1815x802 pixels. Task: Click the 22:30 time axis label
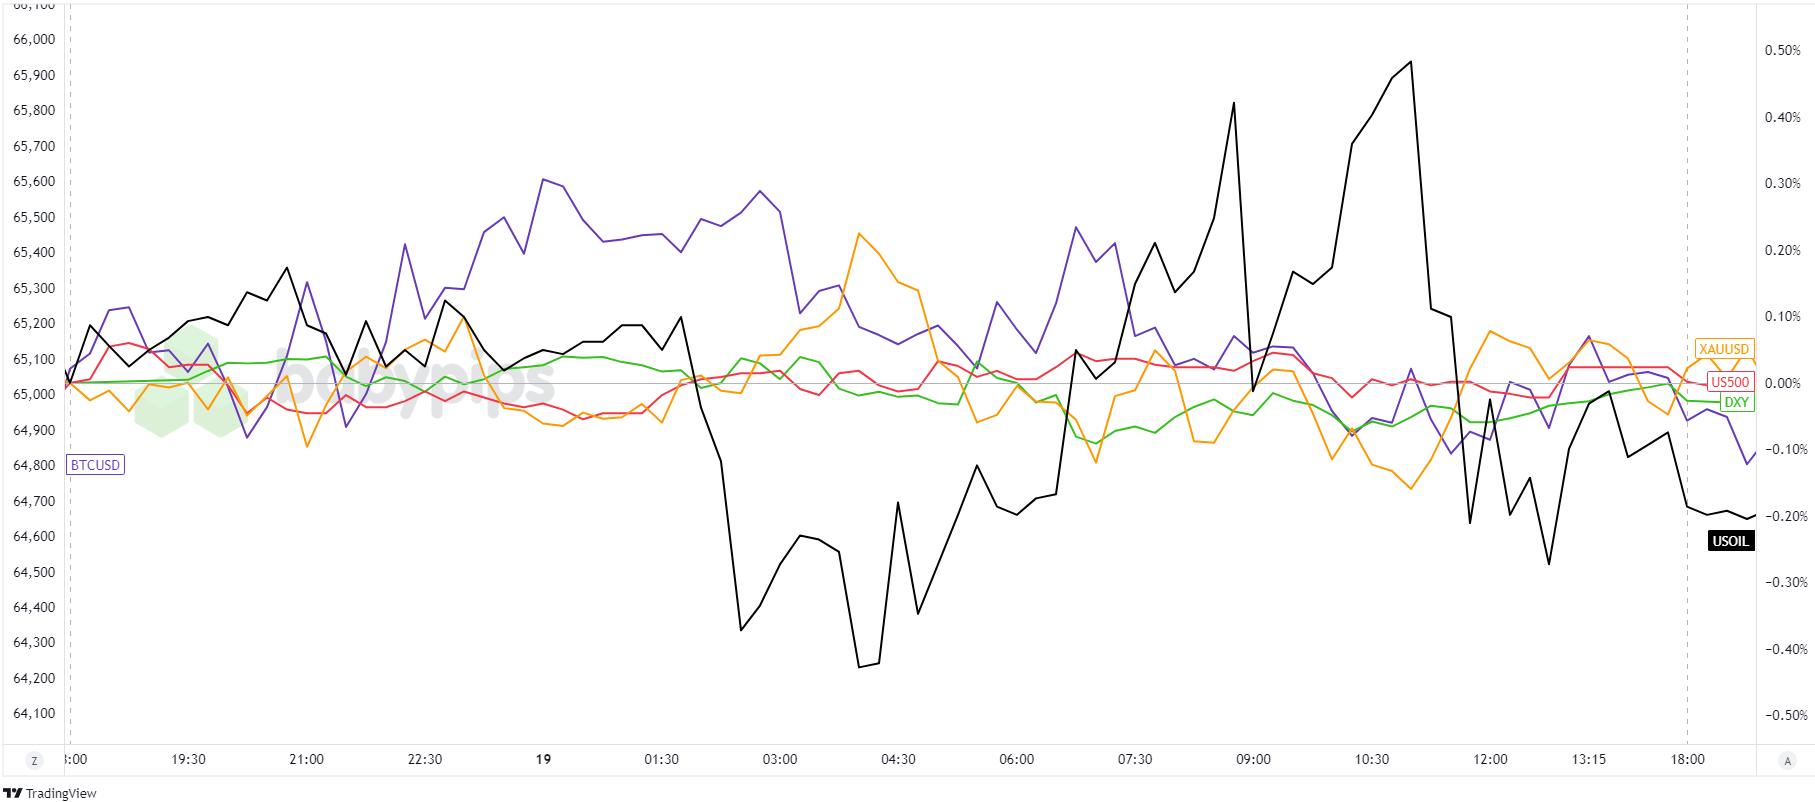point(425,759)
